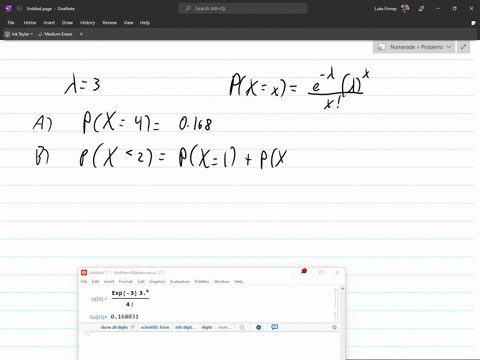Click the new cell plus icon below output

pyautogui.click(x=87, y=333)
